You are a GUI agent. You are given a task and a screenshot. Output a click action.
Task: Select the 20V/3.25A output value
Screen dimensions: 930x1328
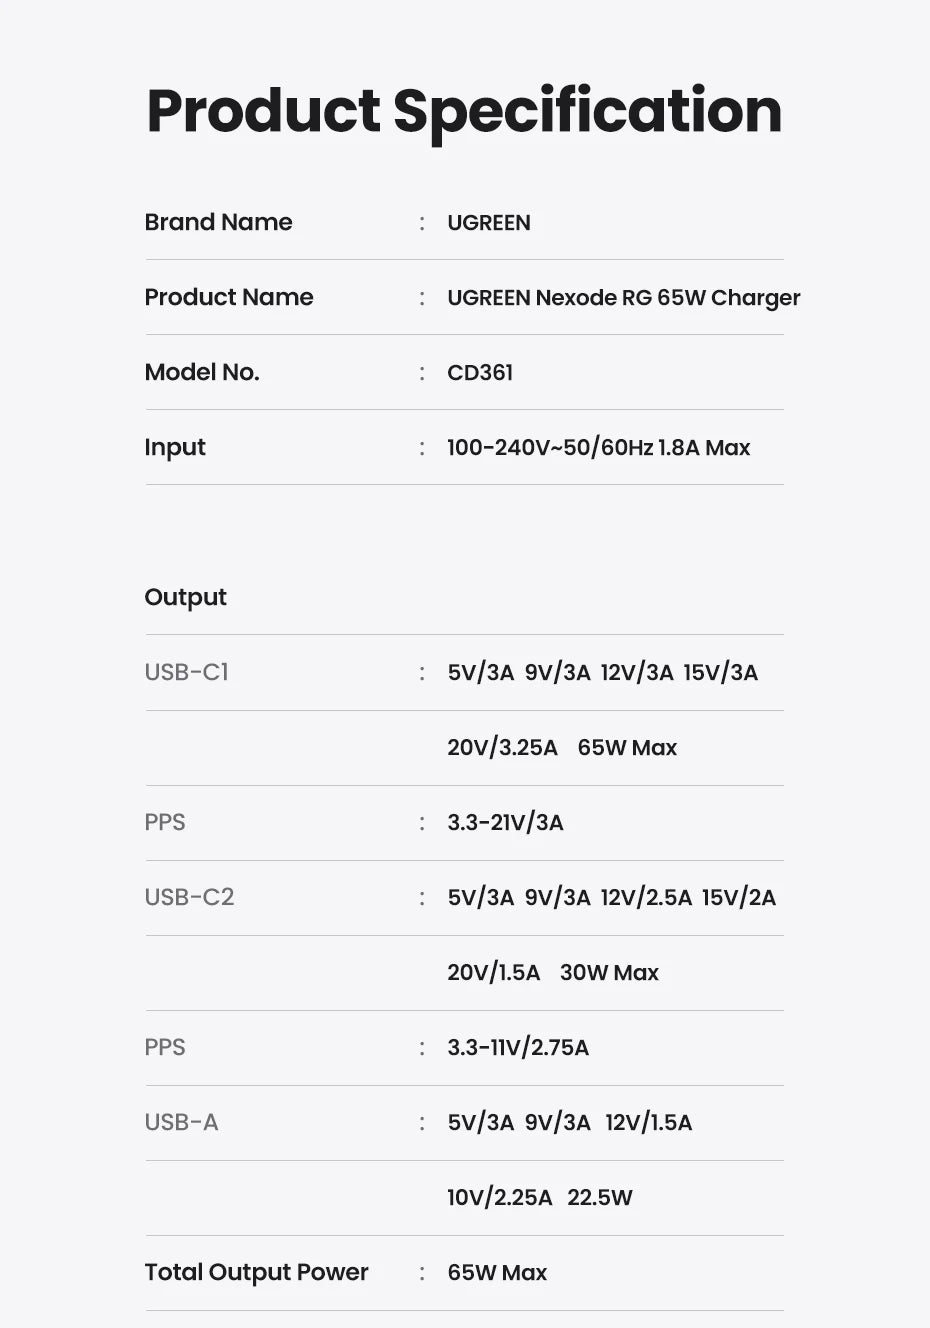(502, 748)
